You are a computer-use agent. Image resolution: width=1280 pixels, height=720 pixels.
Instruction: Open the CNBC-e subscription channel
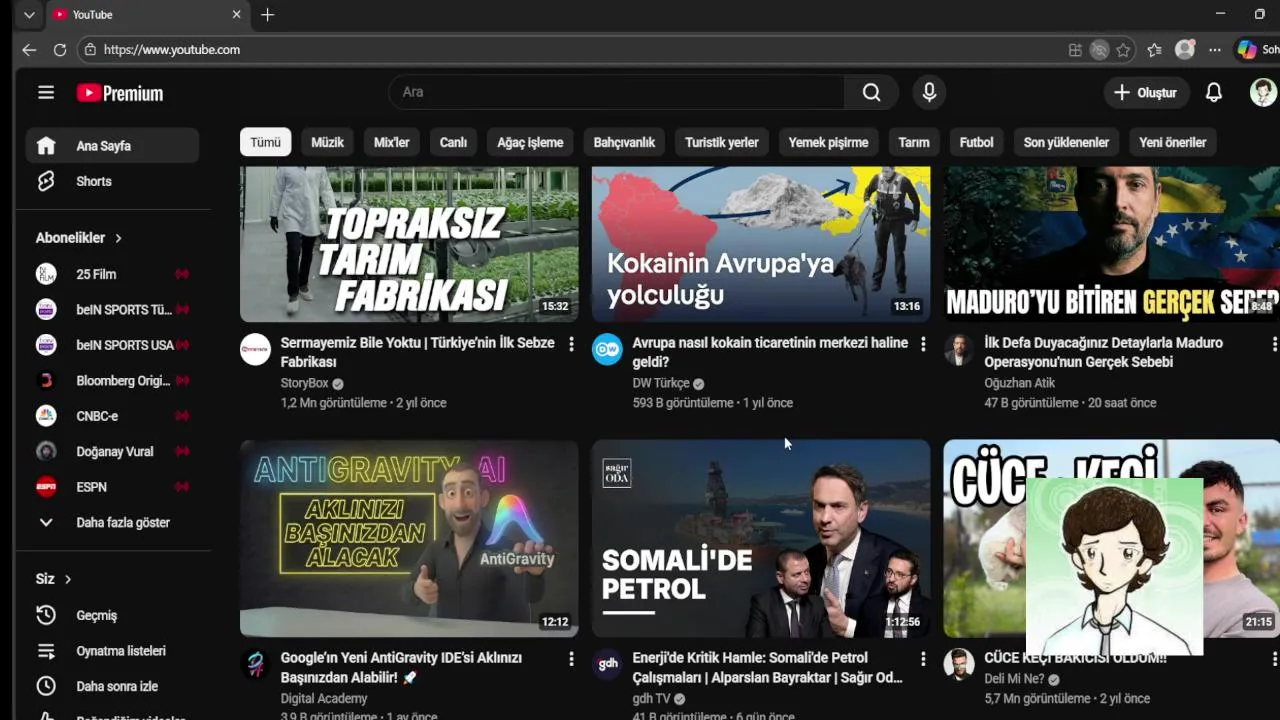112,416
